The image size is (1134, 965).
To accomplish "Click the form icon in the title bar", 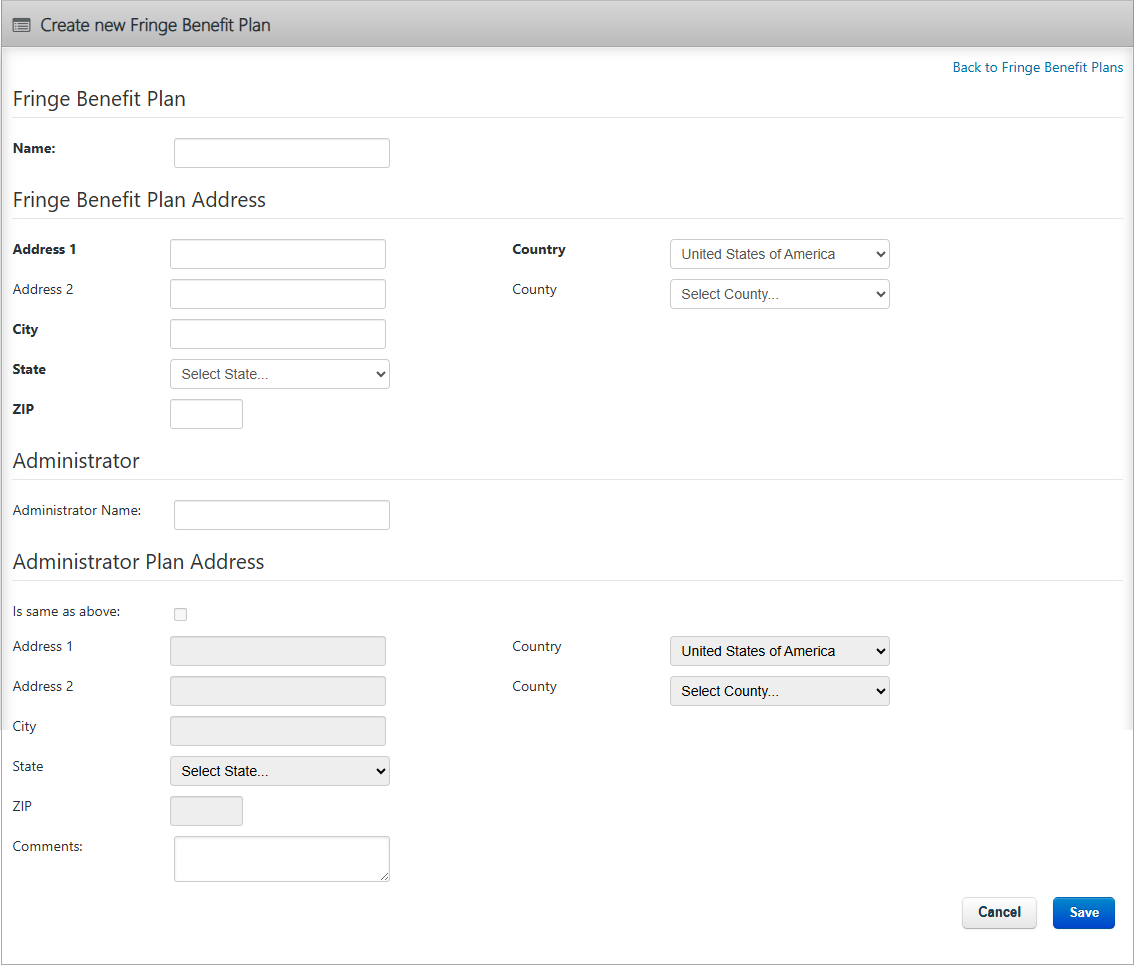I will pyautogui.click(x=21, y=25).
